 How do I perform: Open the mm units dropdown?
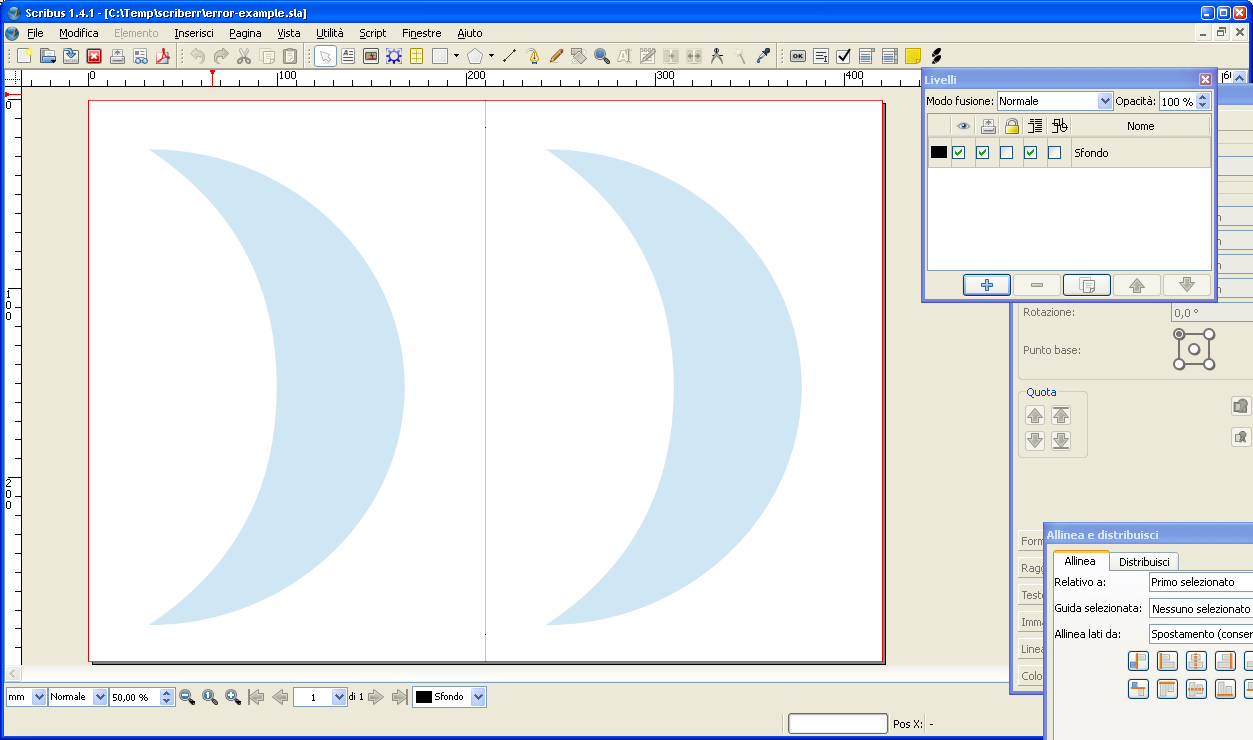point(27,697)
